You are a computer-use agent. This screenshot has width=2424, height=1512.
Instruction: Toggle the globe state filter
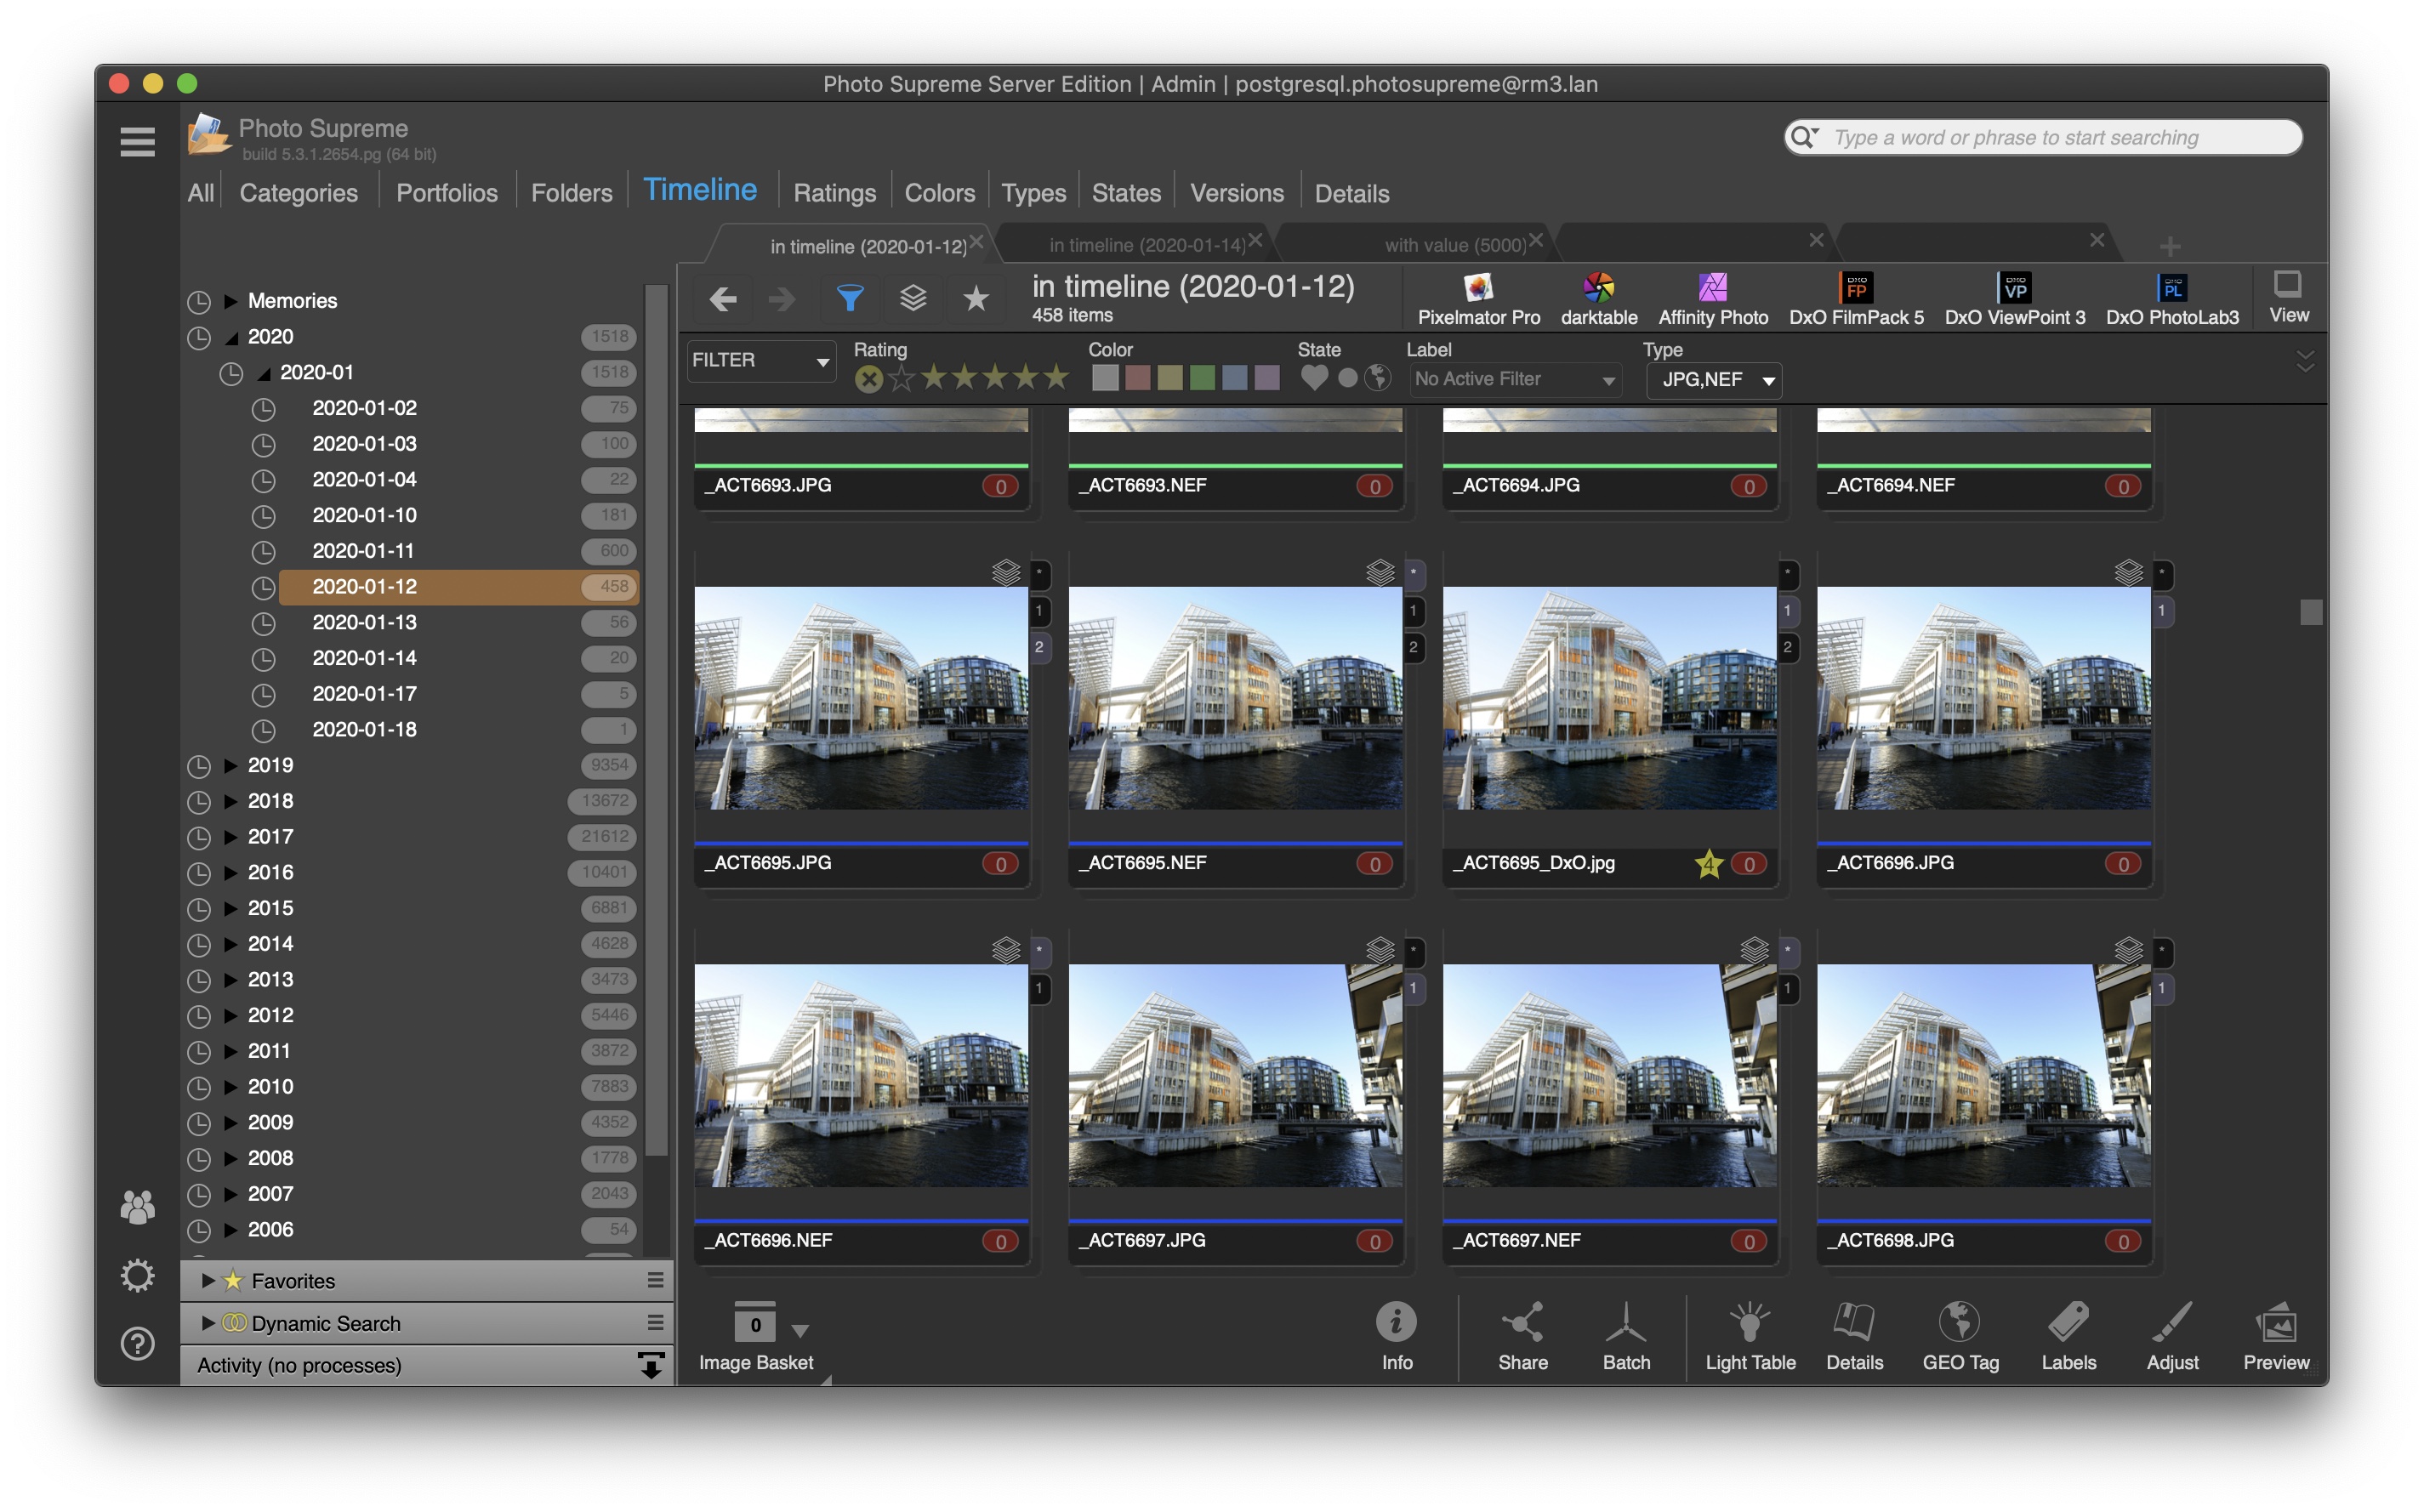(x=1378, y=378)
